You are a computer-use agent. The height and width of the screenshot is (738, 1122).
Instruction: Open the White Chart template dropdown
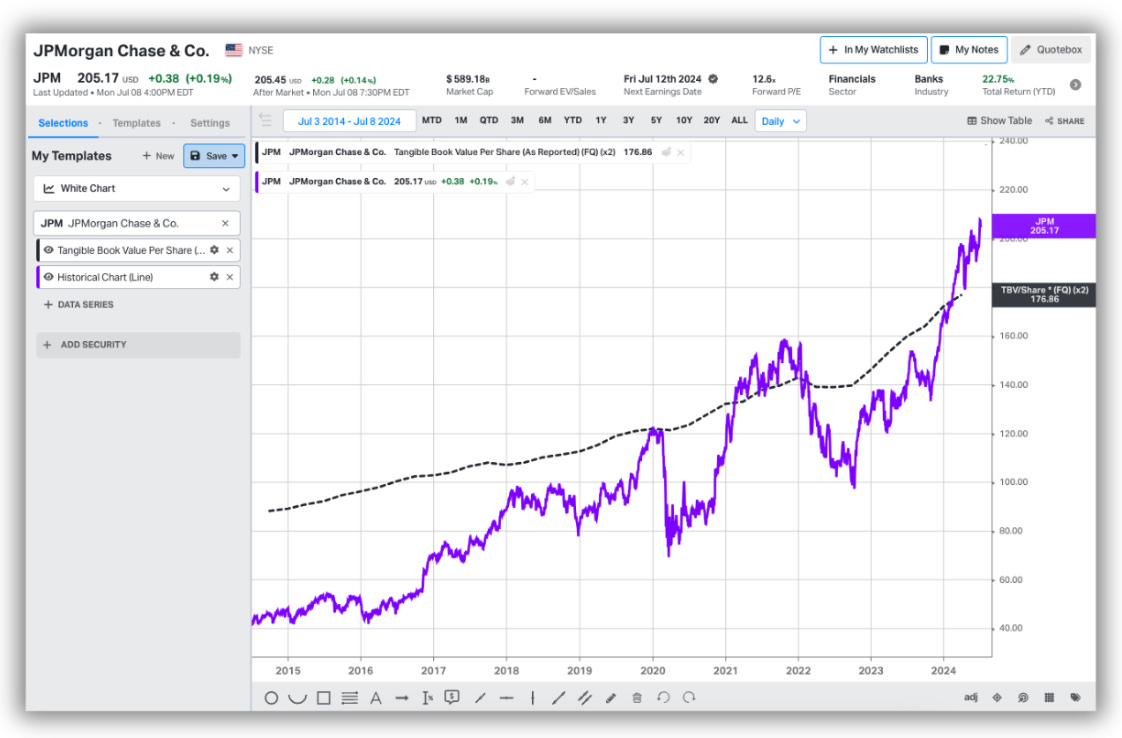[x=137, y=188]
